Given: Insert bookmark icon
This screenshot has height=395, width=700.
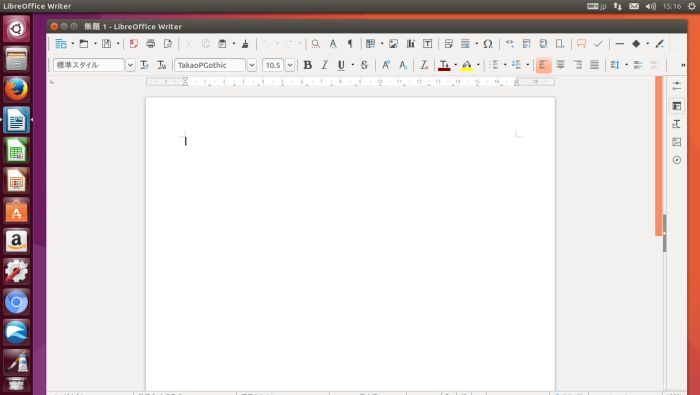Looking at the screenshot, I should (560, 44).
